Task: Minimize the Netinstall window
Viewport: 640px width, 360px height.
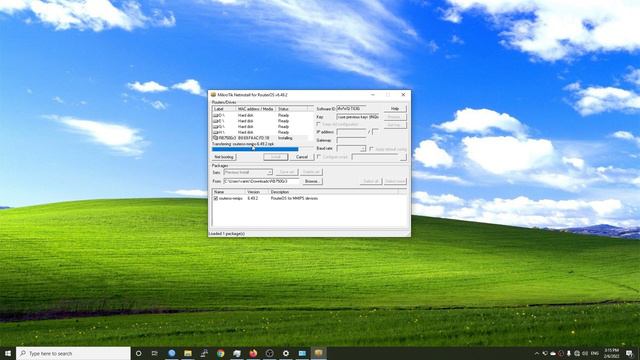Action: pyautogui.click(x=373, y=95)
